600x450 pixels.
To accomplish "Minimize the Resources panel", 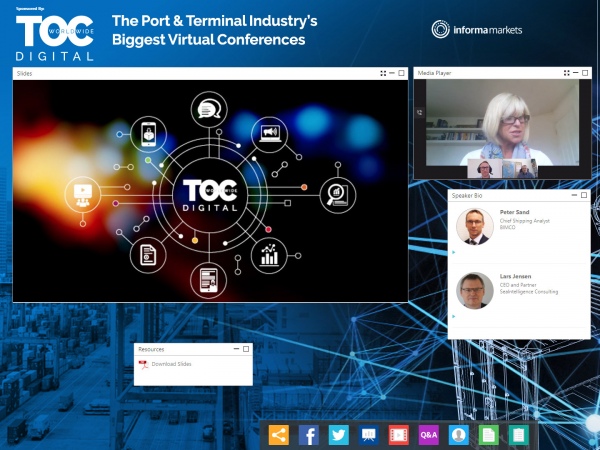I will pyautogui.click(x=234, y=349).
